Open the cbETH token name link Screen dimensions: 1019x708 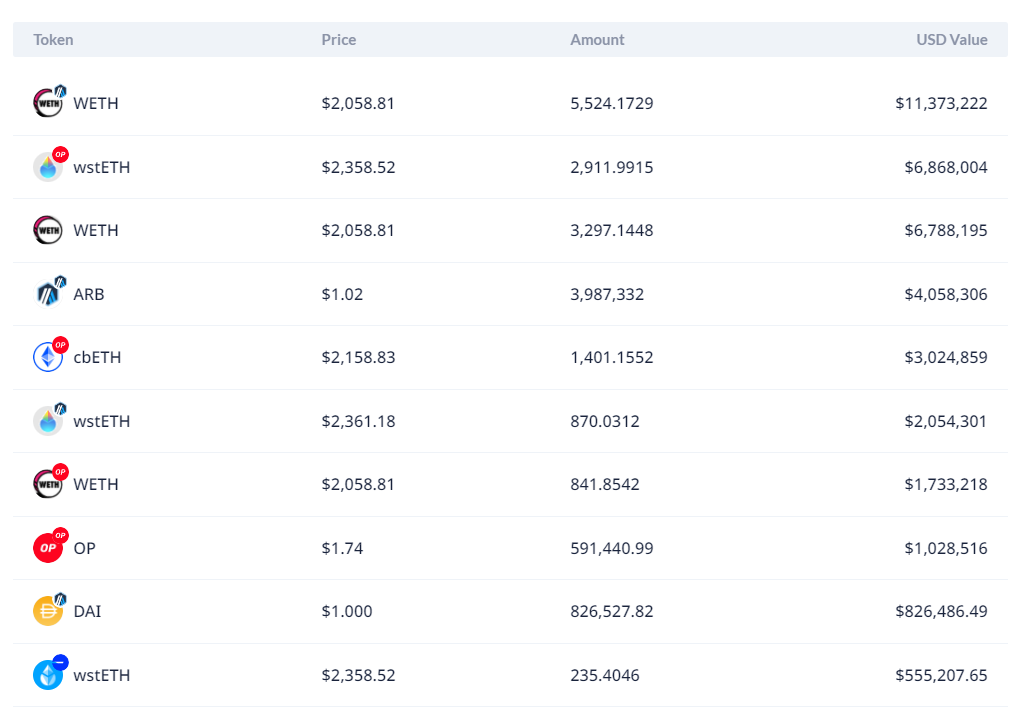[97, 358]
